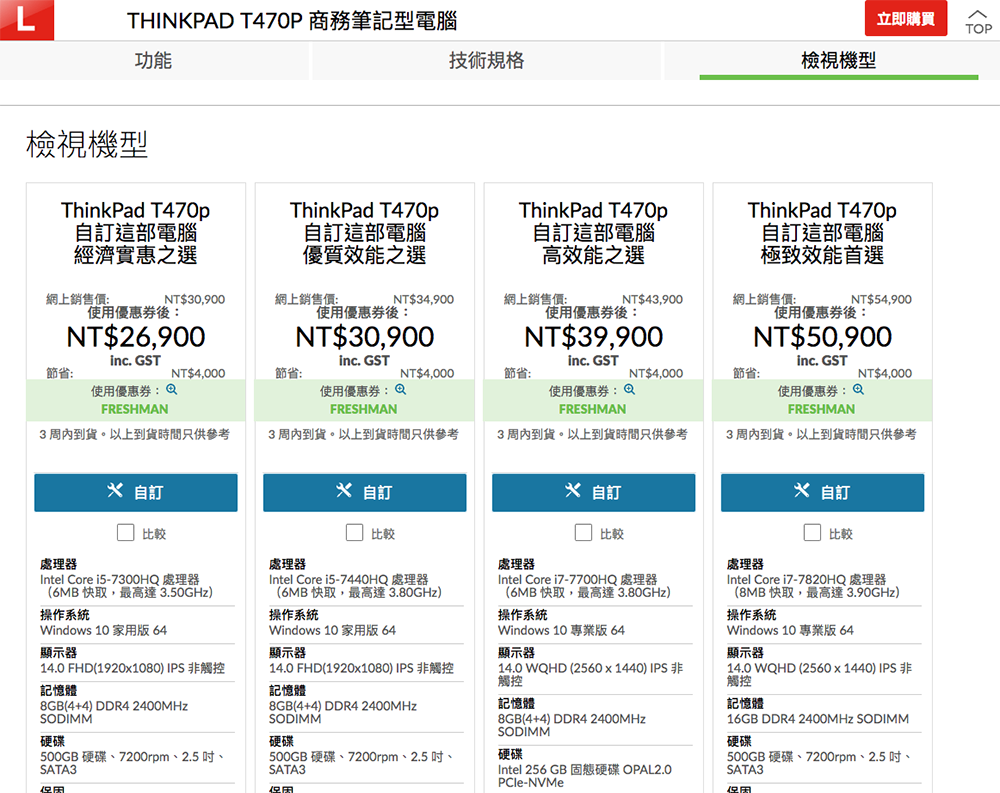Screen dimensions: 1000x793
Task: Switch to the 功能 tab
Action: (154, 61)
